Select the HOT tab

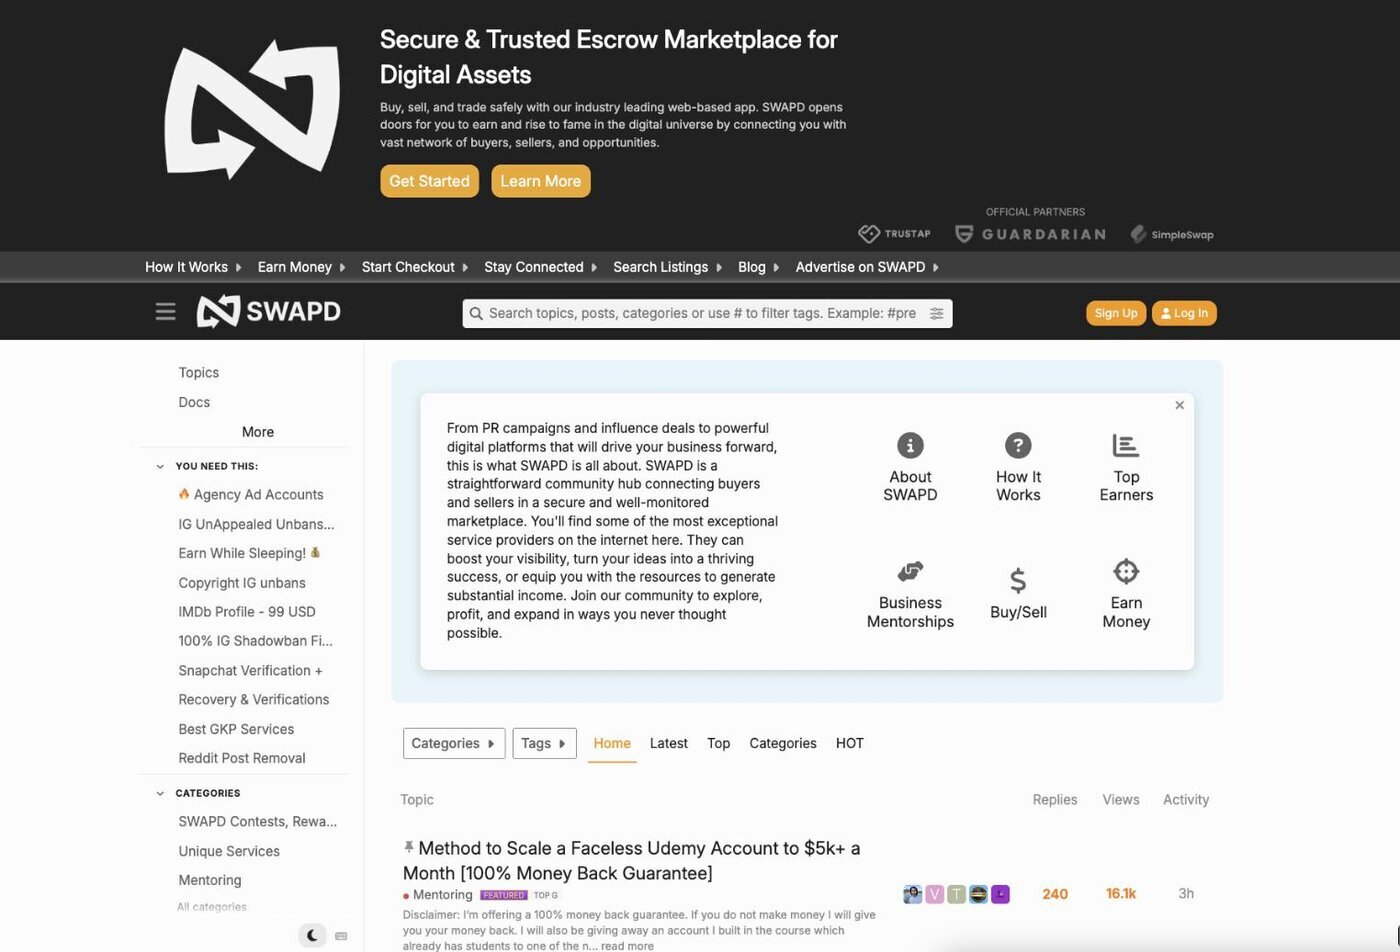tap(849, 743)
